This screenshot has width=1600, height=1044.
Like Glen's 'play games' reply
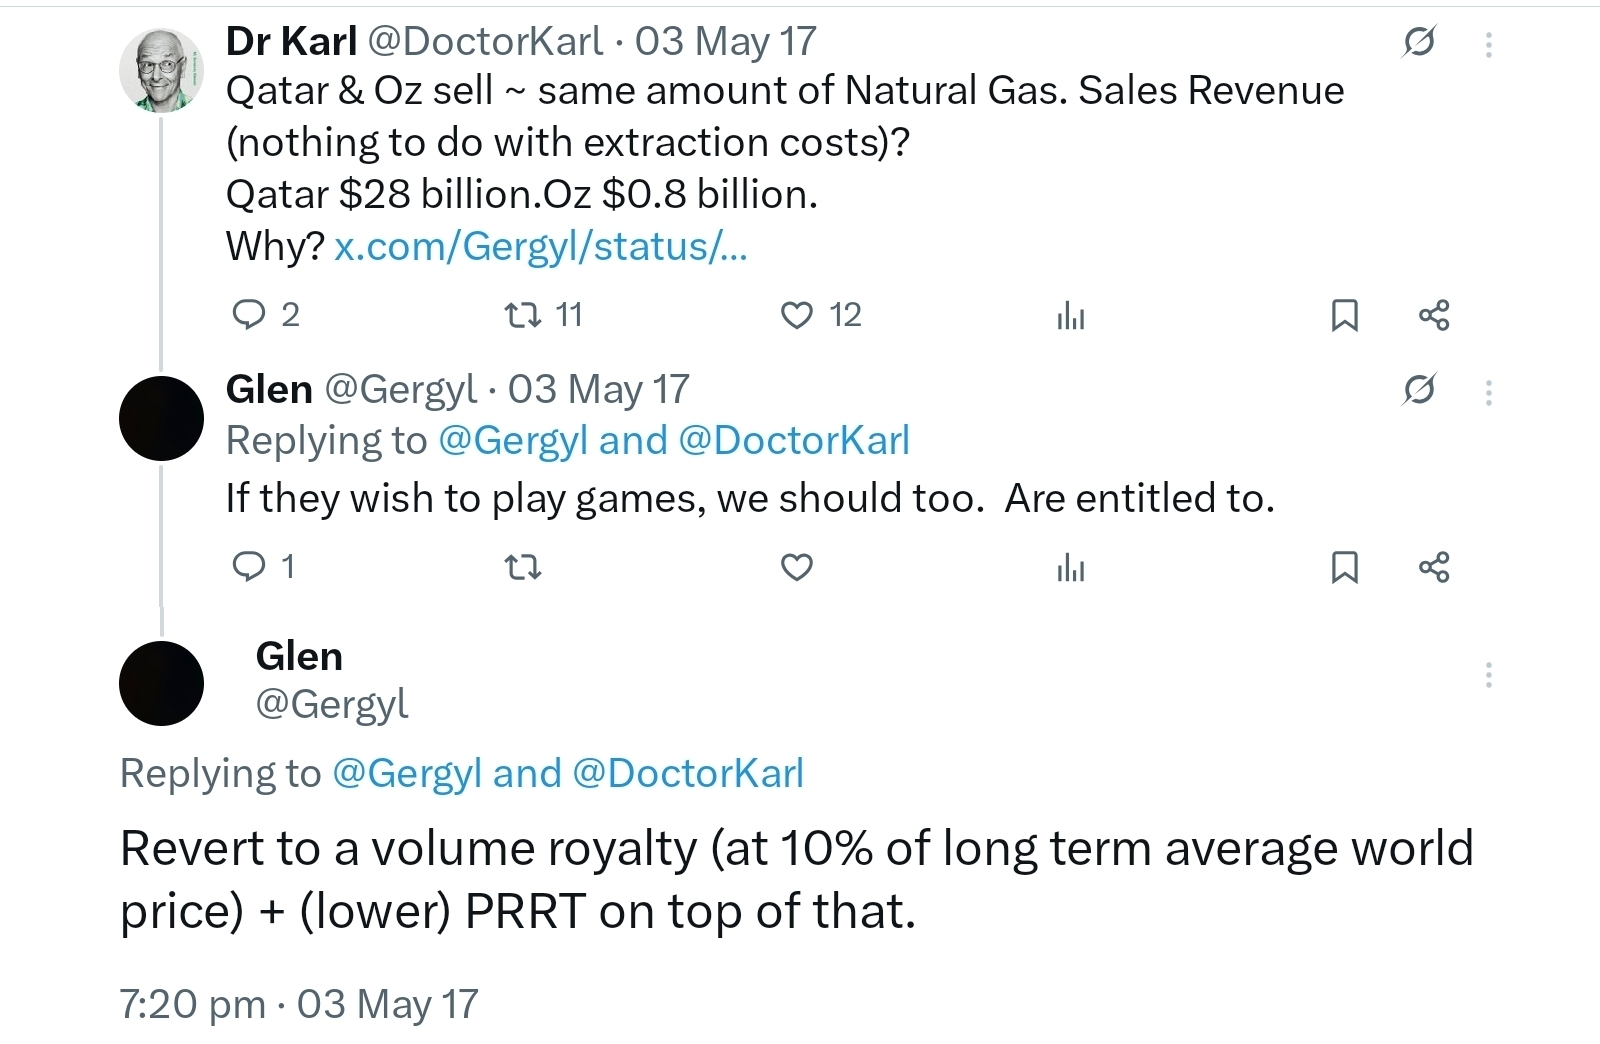796,568
